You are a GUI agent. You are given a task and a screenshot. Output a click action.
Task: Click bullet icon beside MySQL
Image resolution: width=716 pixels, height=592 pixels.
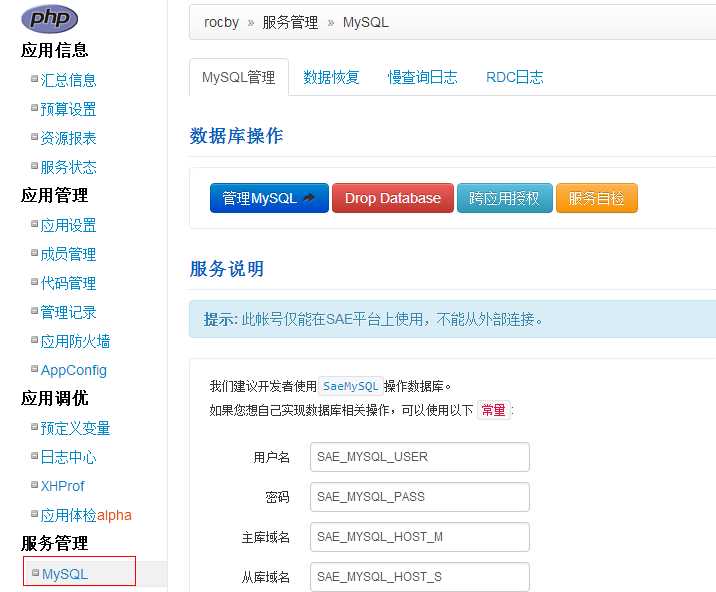click(x=36, y=572)
